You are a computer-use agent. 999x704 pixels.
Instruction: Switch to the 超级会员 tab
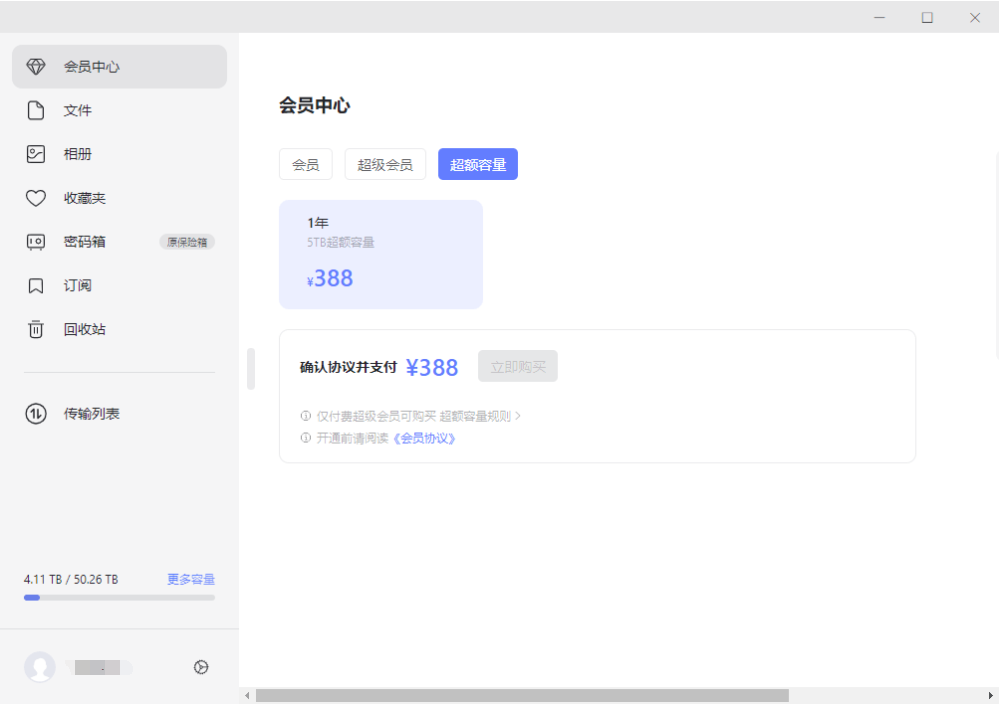pyautogui.click(x=385, y=164)
